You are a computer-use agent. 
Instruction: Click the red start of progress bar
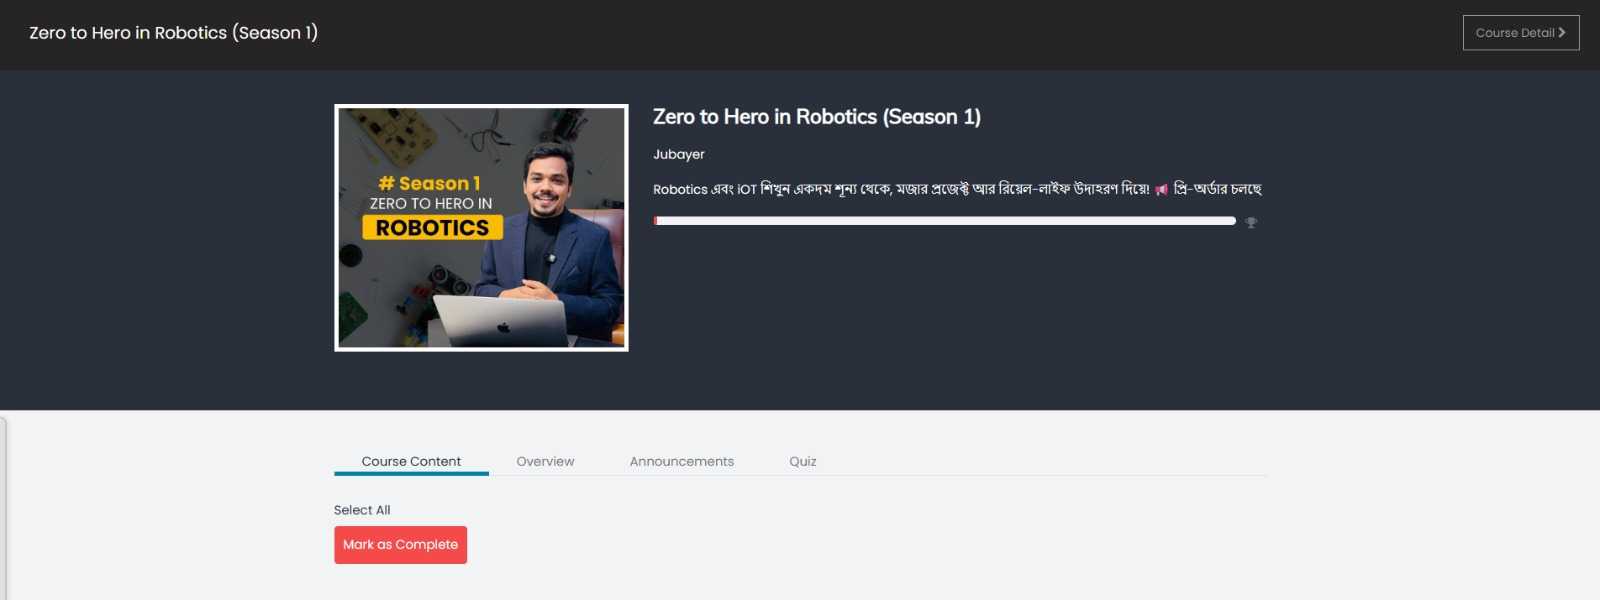pyautogui.click(x=655, y=221)
